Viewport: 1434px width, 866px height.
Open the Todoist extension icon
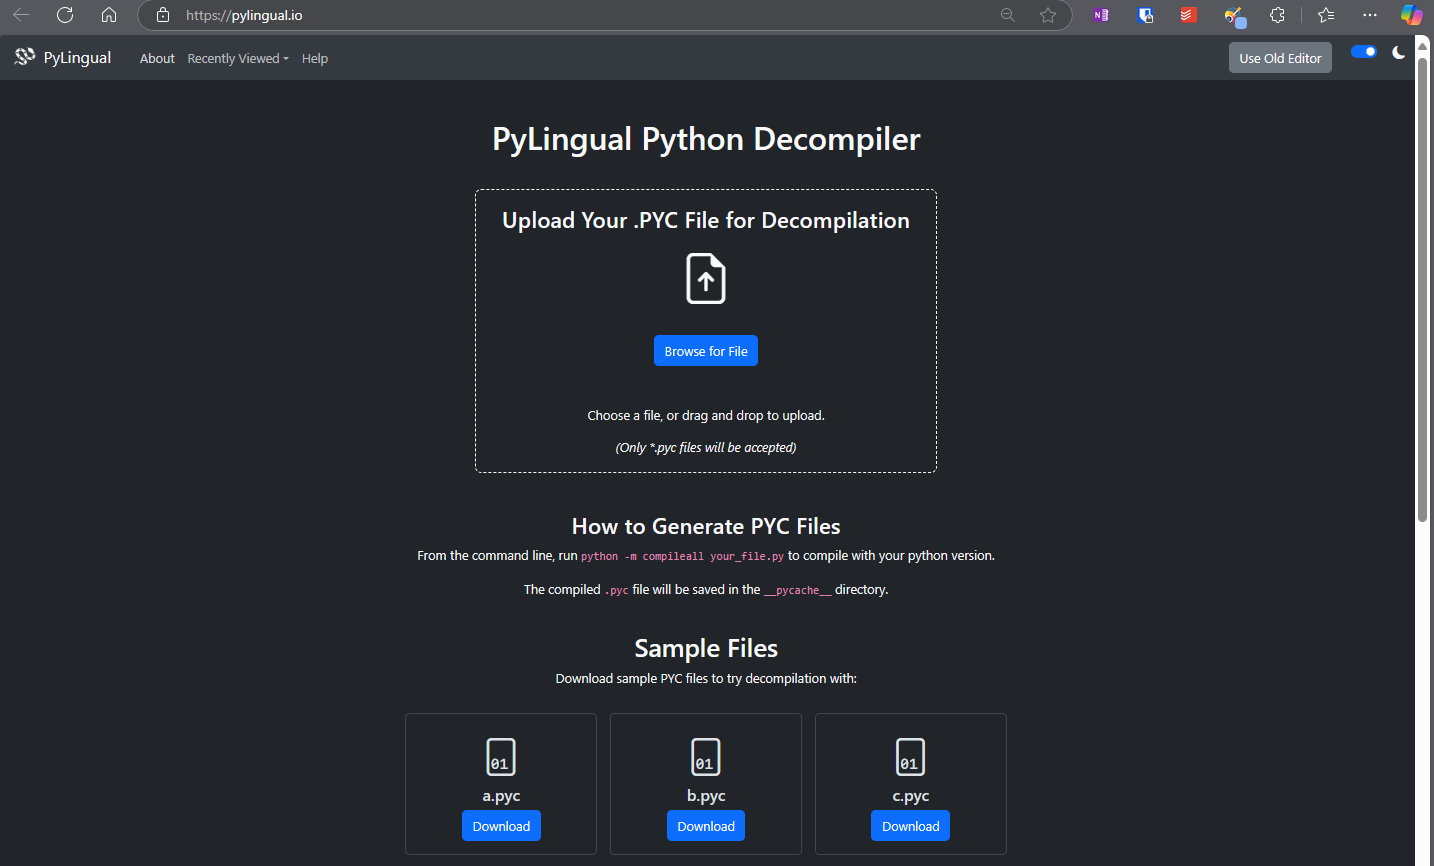(x=1188, y=15)
